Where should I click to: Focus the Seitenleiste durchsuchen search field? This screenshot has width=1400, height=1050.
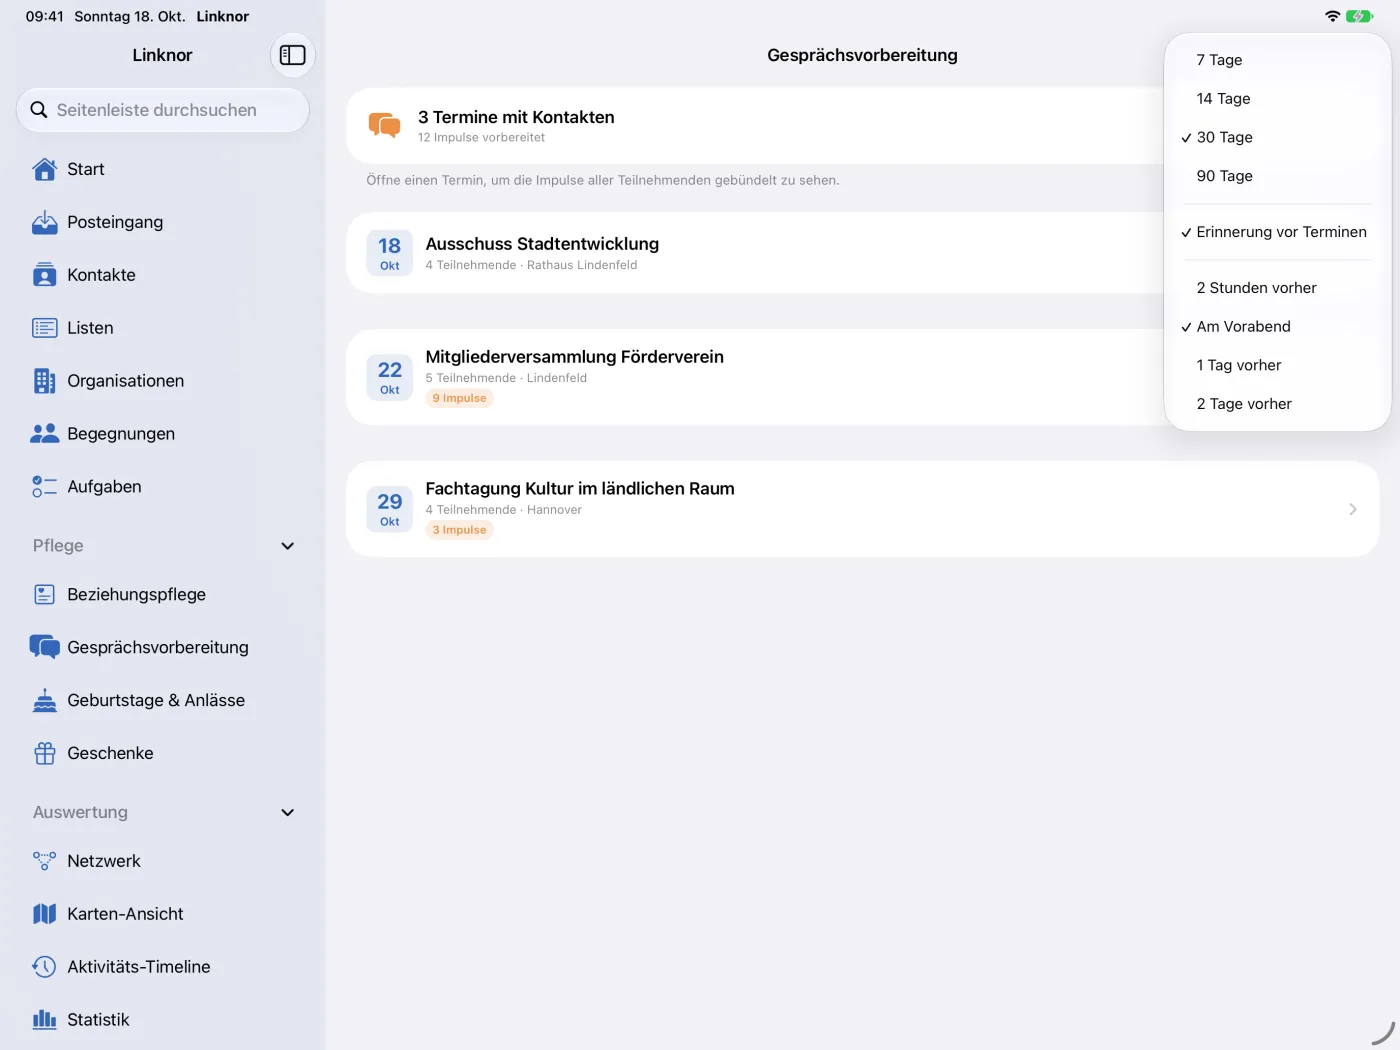(x=163, y=110)
